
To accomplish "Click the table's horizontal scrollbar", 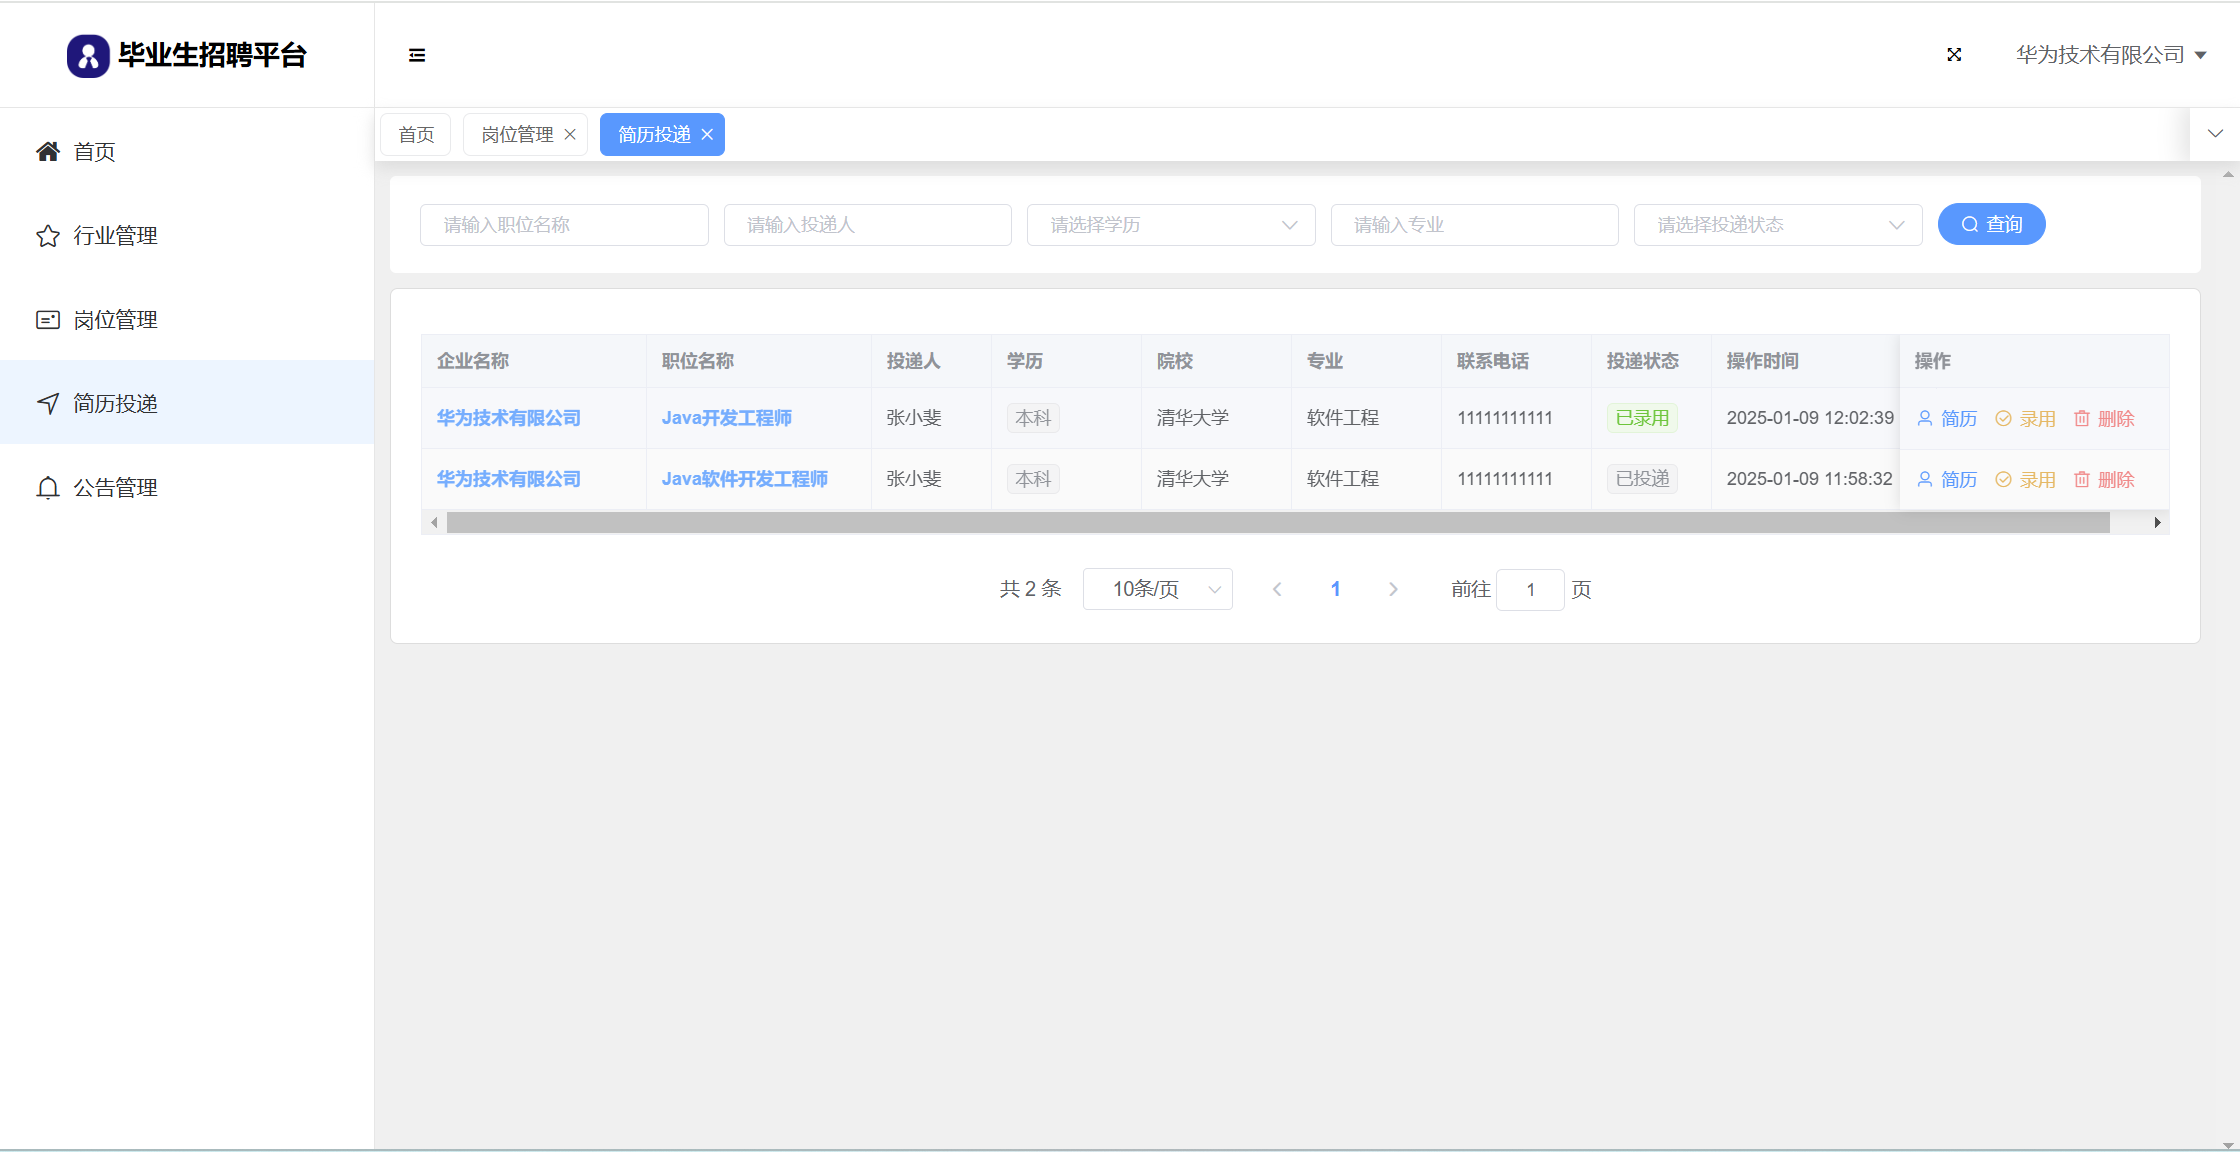I will (1277, 523).
